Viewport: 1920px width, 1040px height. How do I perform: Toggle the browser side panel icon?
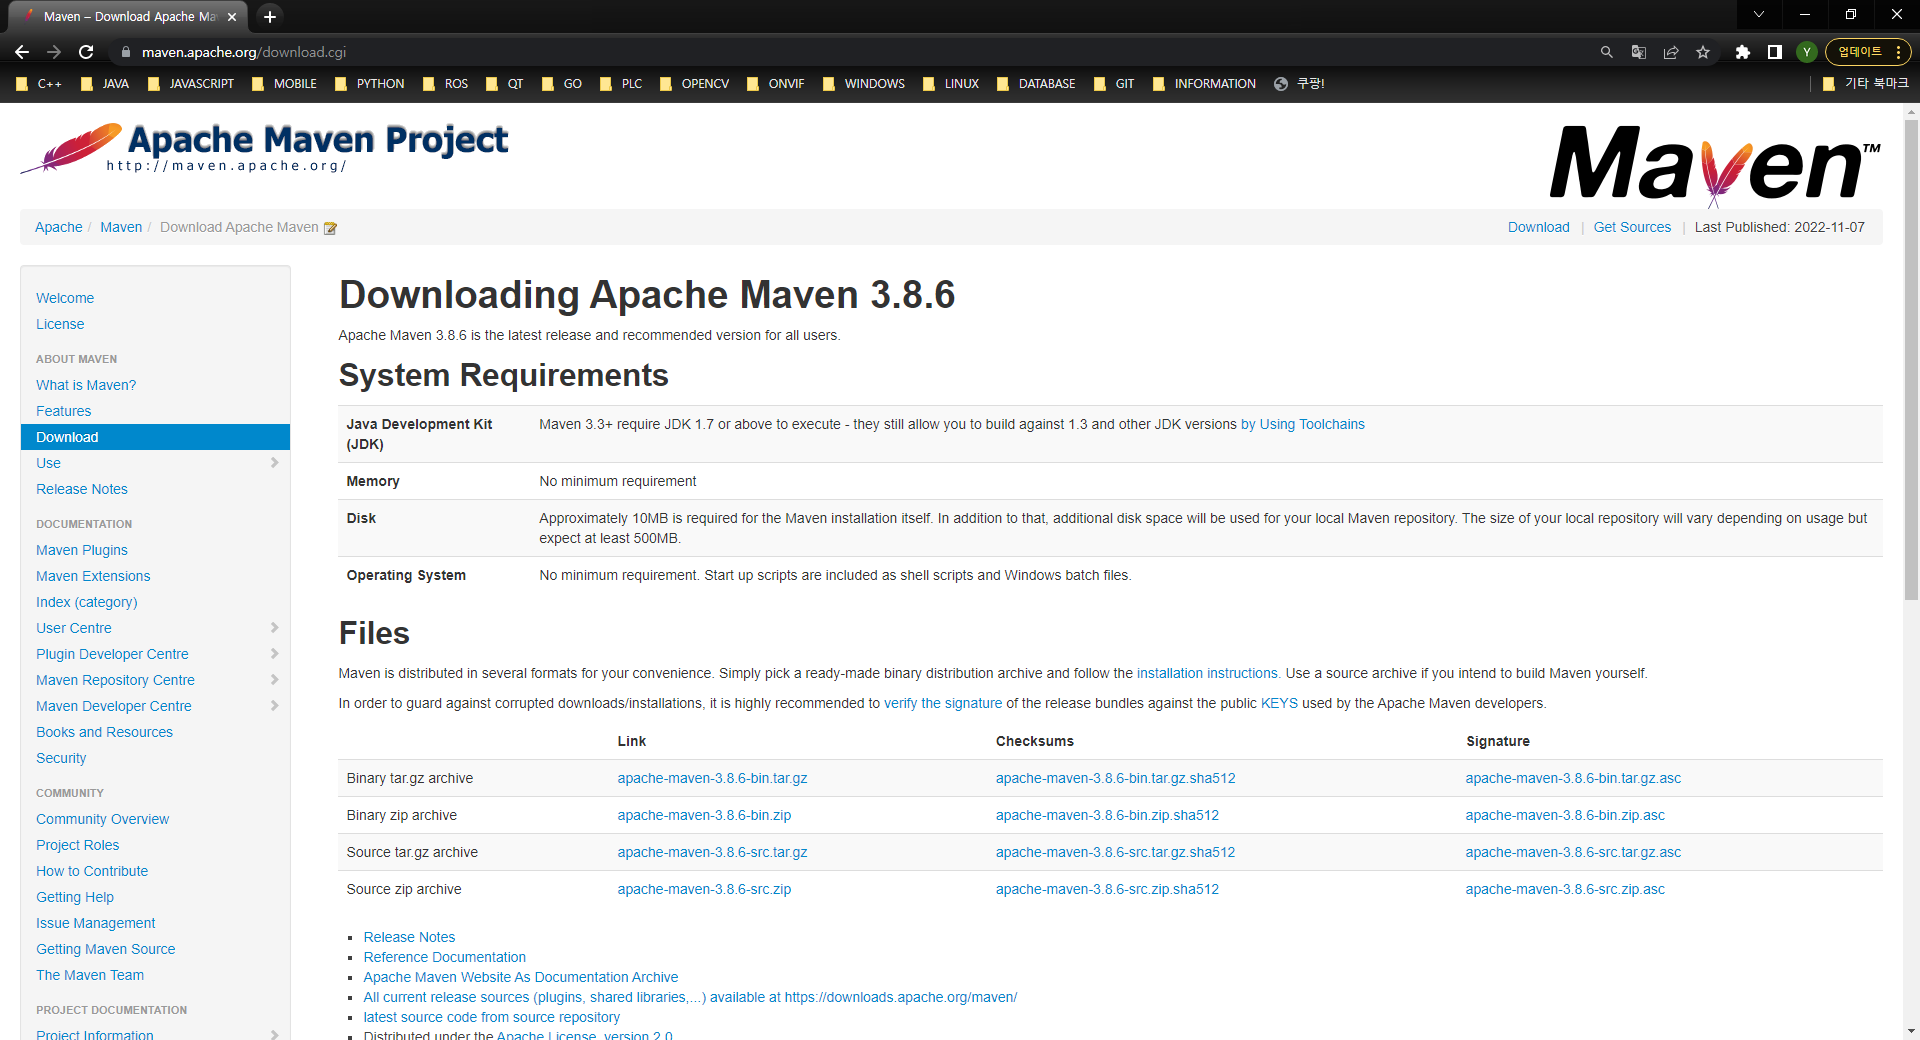[x=1774, y=52]
